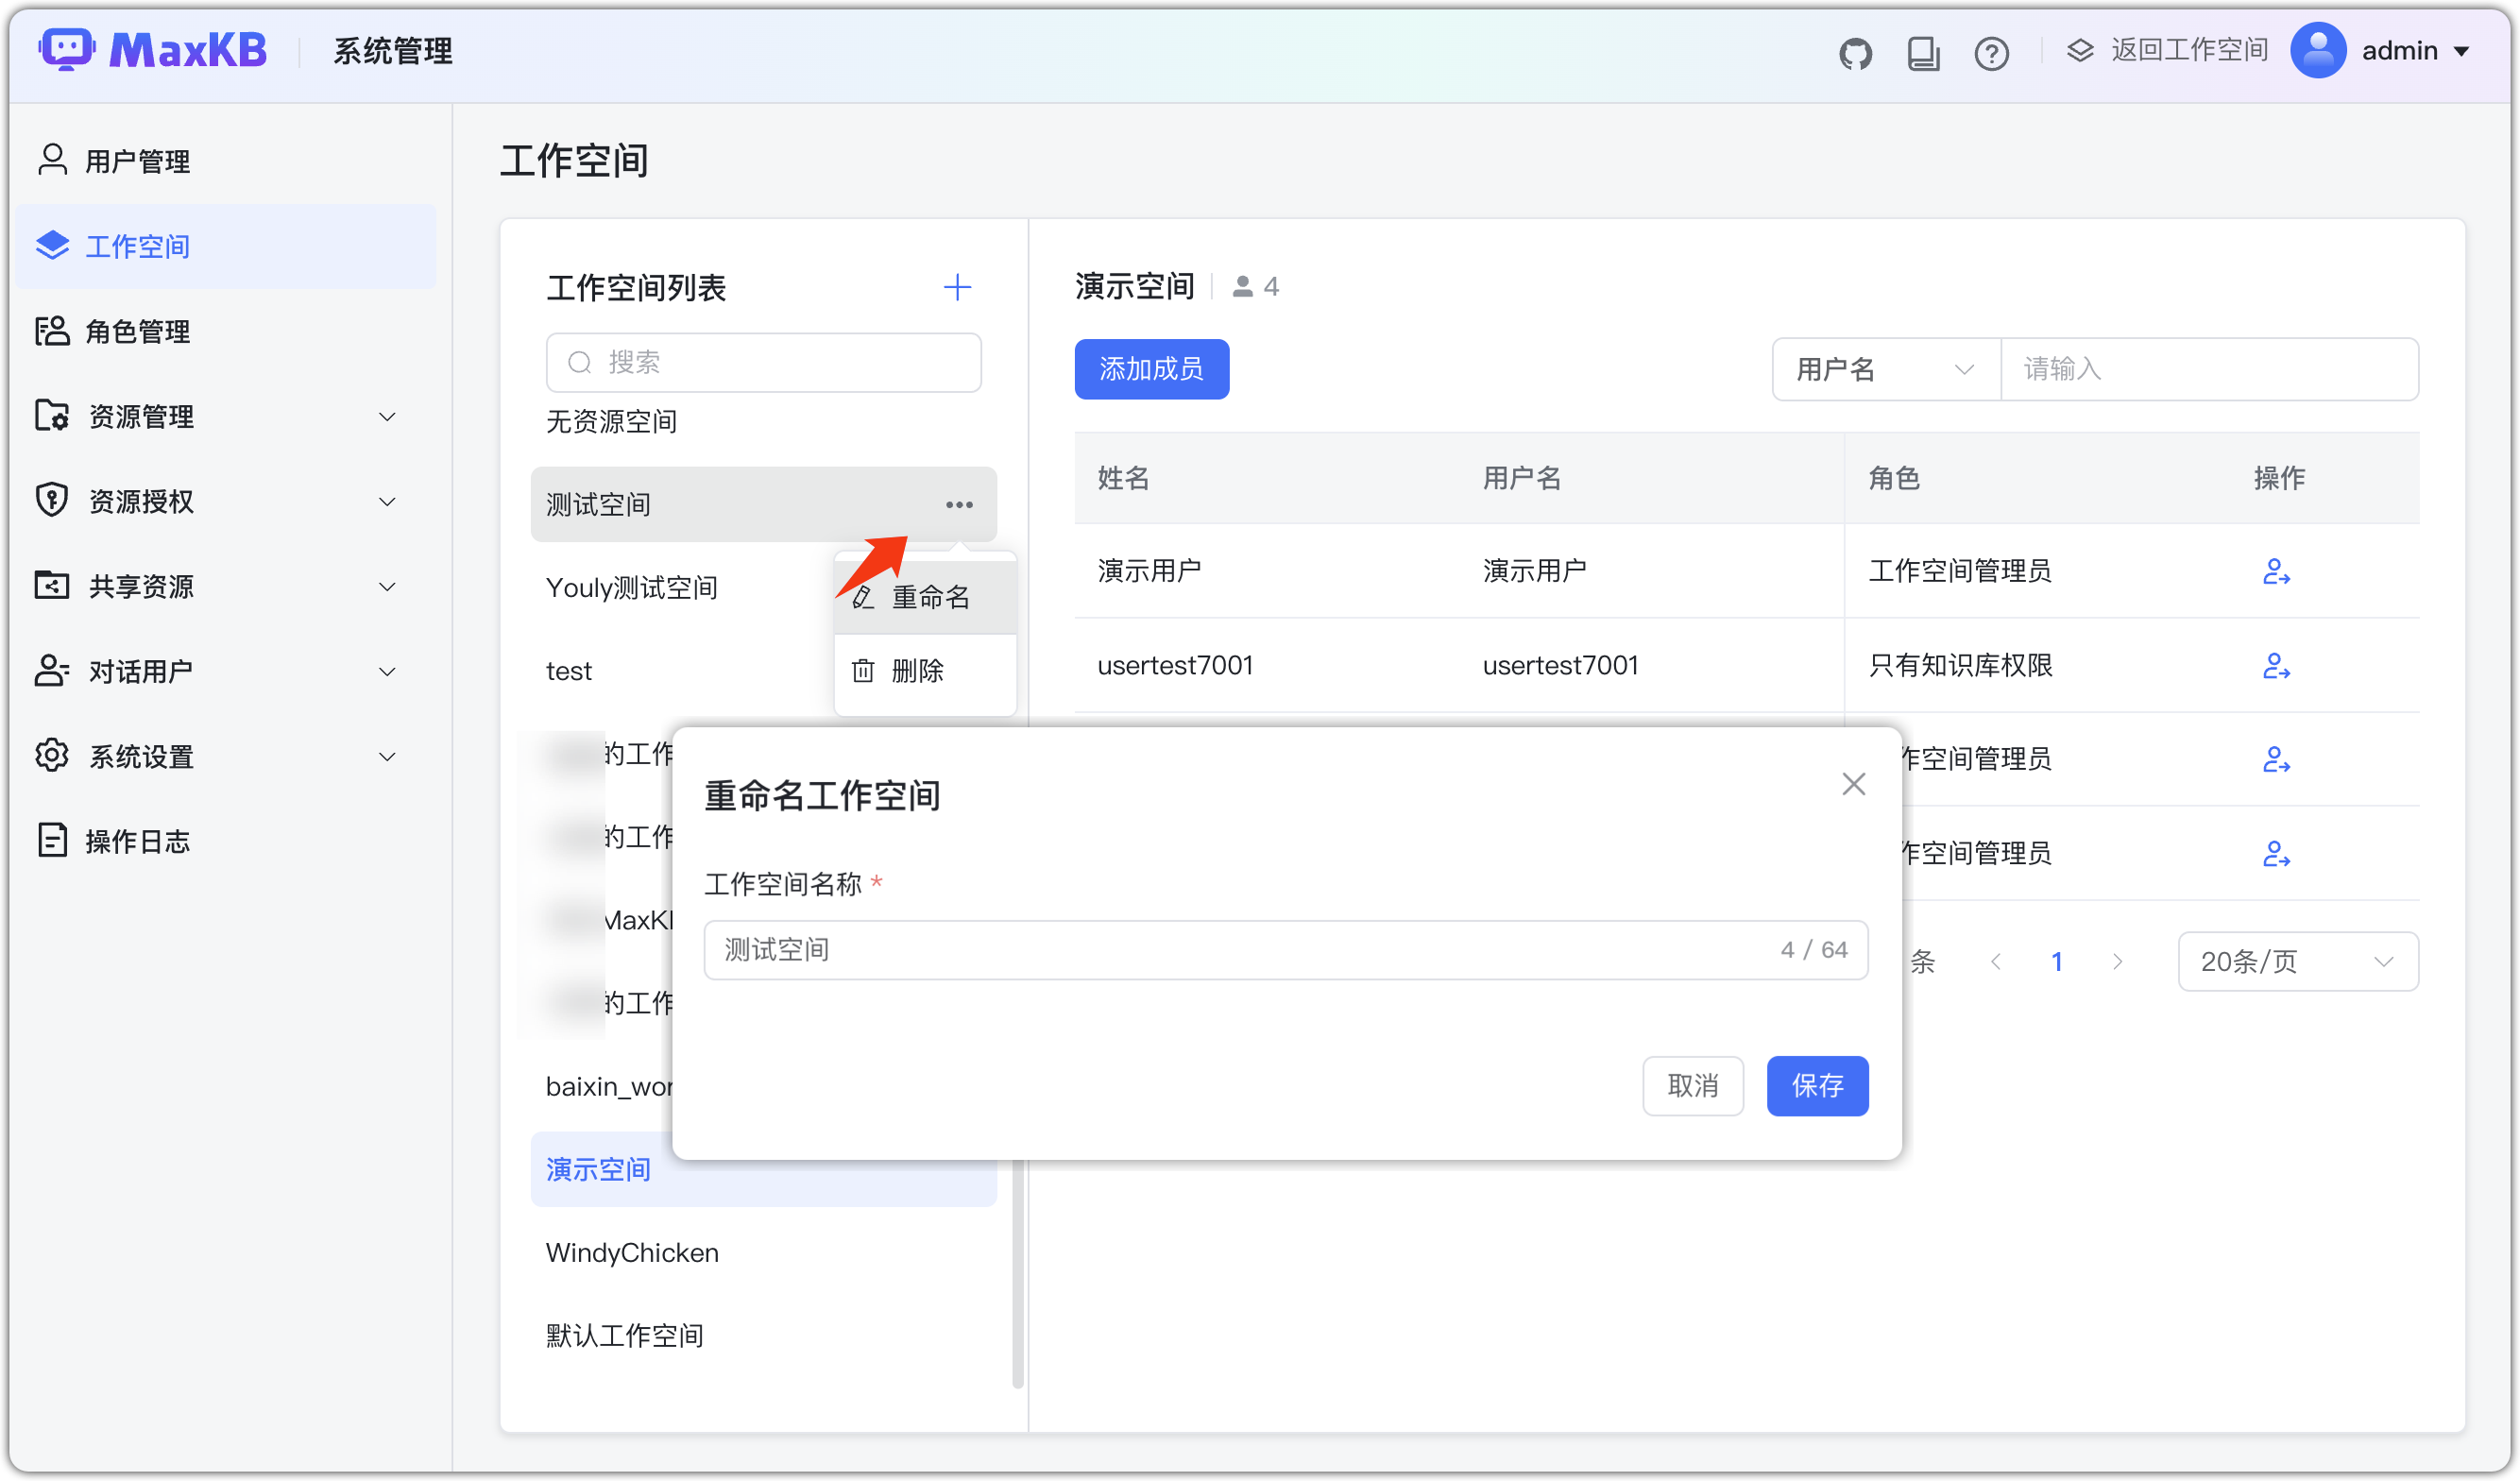Click the 添加成员 button

click(x=1151, y=369)
